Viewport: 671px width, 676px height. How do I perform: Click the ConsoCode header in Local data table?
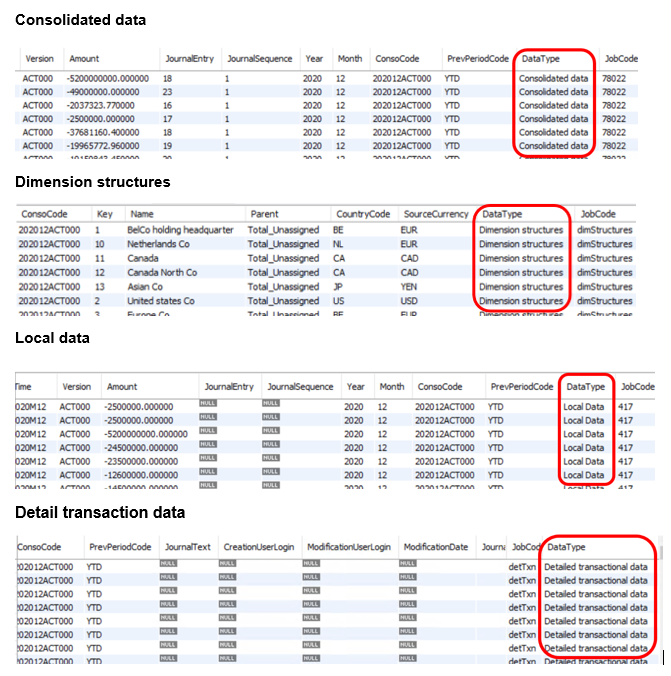coord(439,387)
